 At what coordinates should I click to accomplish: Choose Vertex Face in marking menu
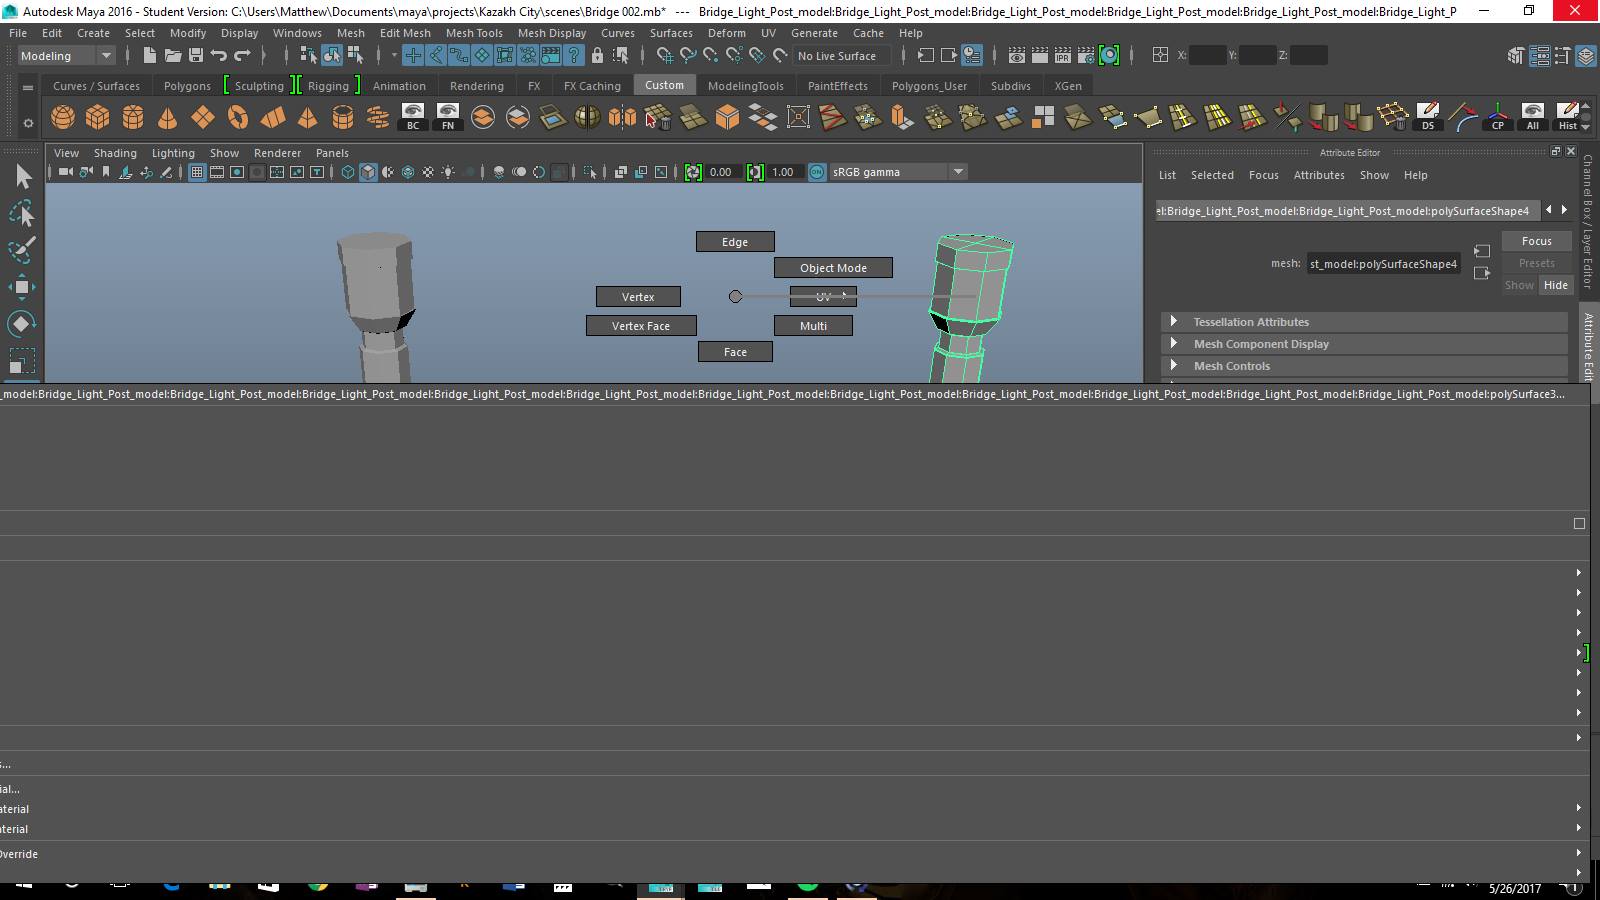[641, 326]
